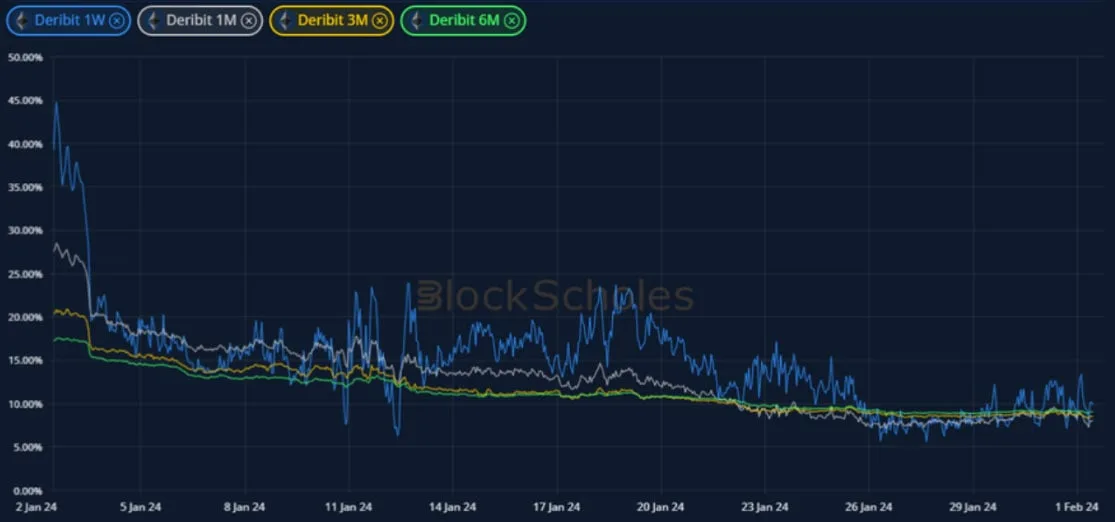Click the 14 Jan 24 date label
The width and height of the screenshot is (1115, 522).
click(x=452, y=507)
